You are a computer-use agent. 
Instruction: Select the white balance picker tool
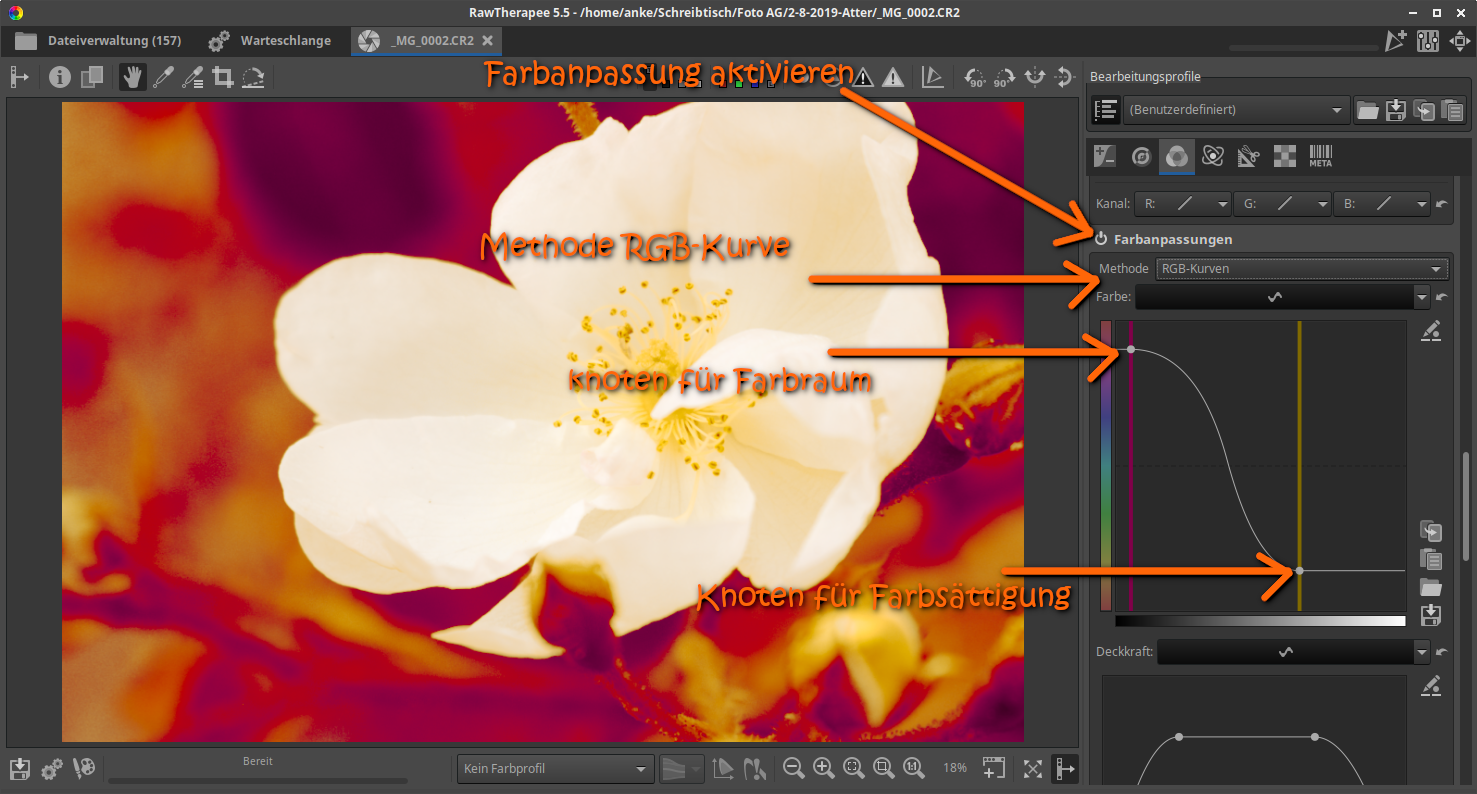[192, 77]
